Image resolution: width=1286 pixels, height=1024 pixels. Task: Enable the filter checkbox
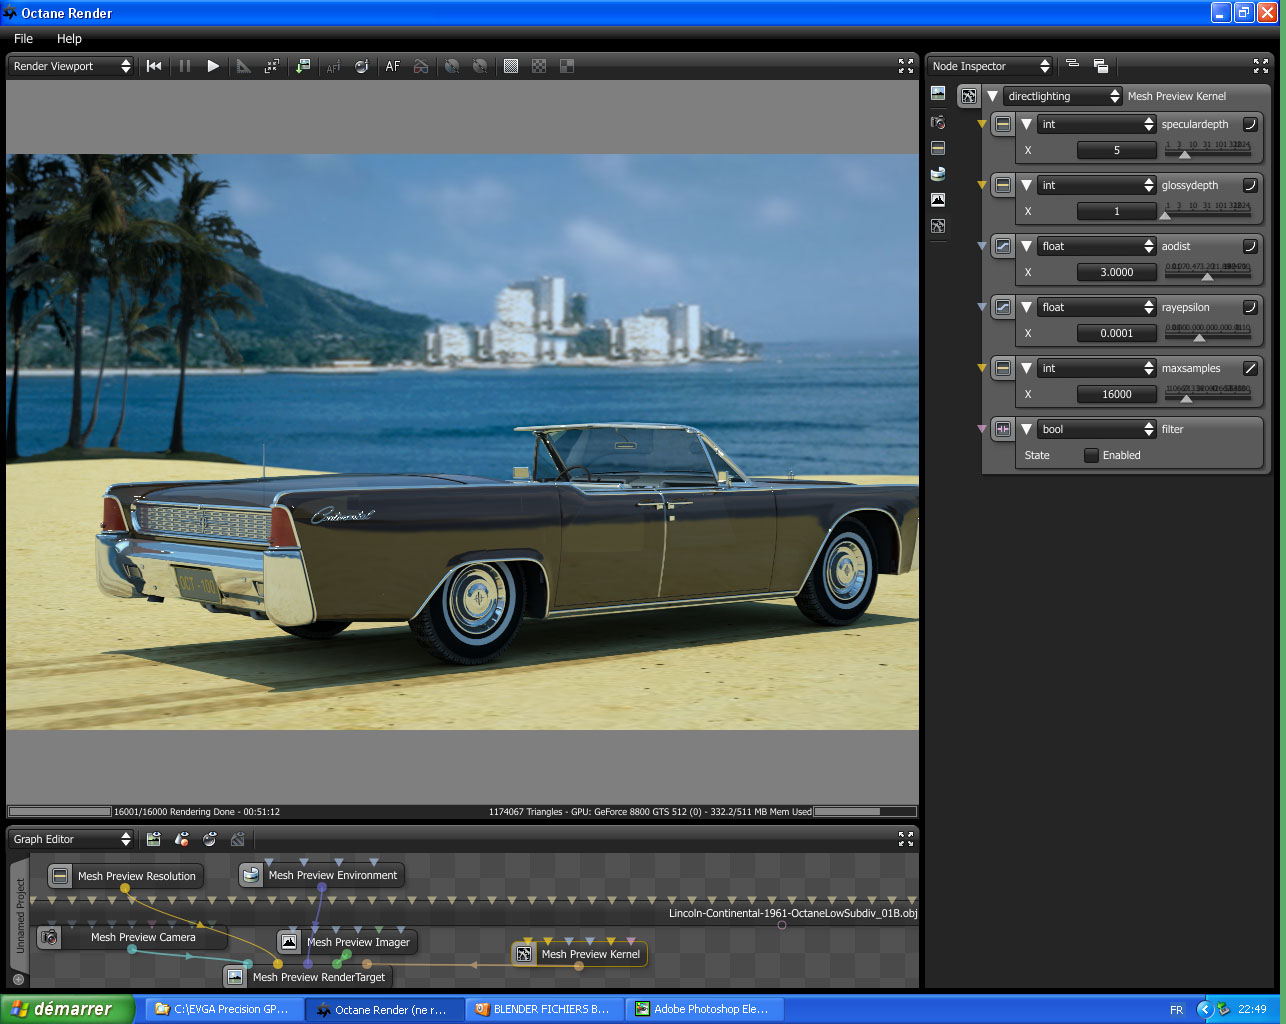(x=1091, y=455)
